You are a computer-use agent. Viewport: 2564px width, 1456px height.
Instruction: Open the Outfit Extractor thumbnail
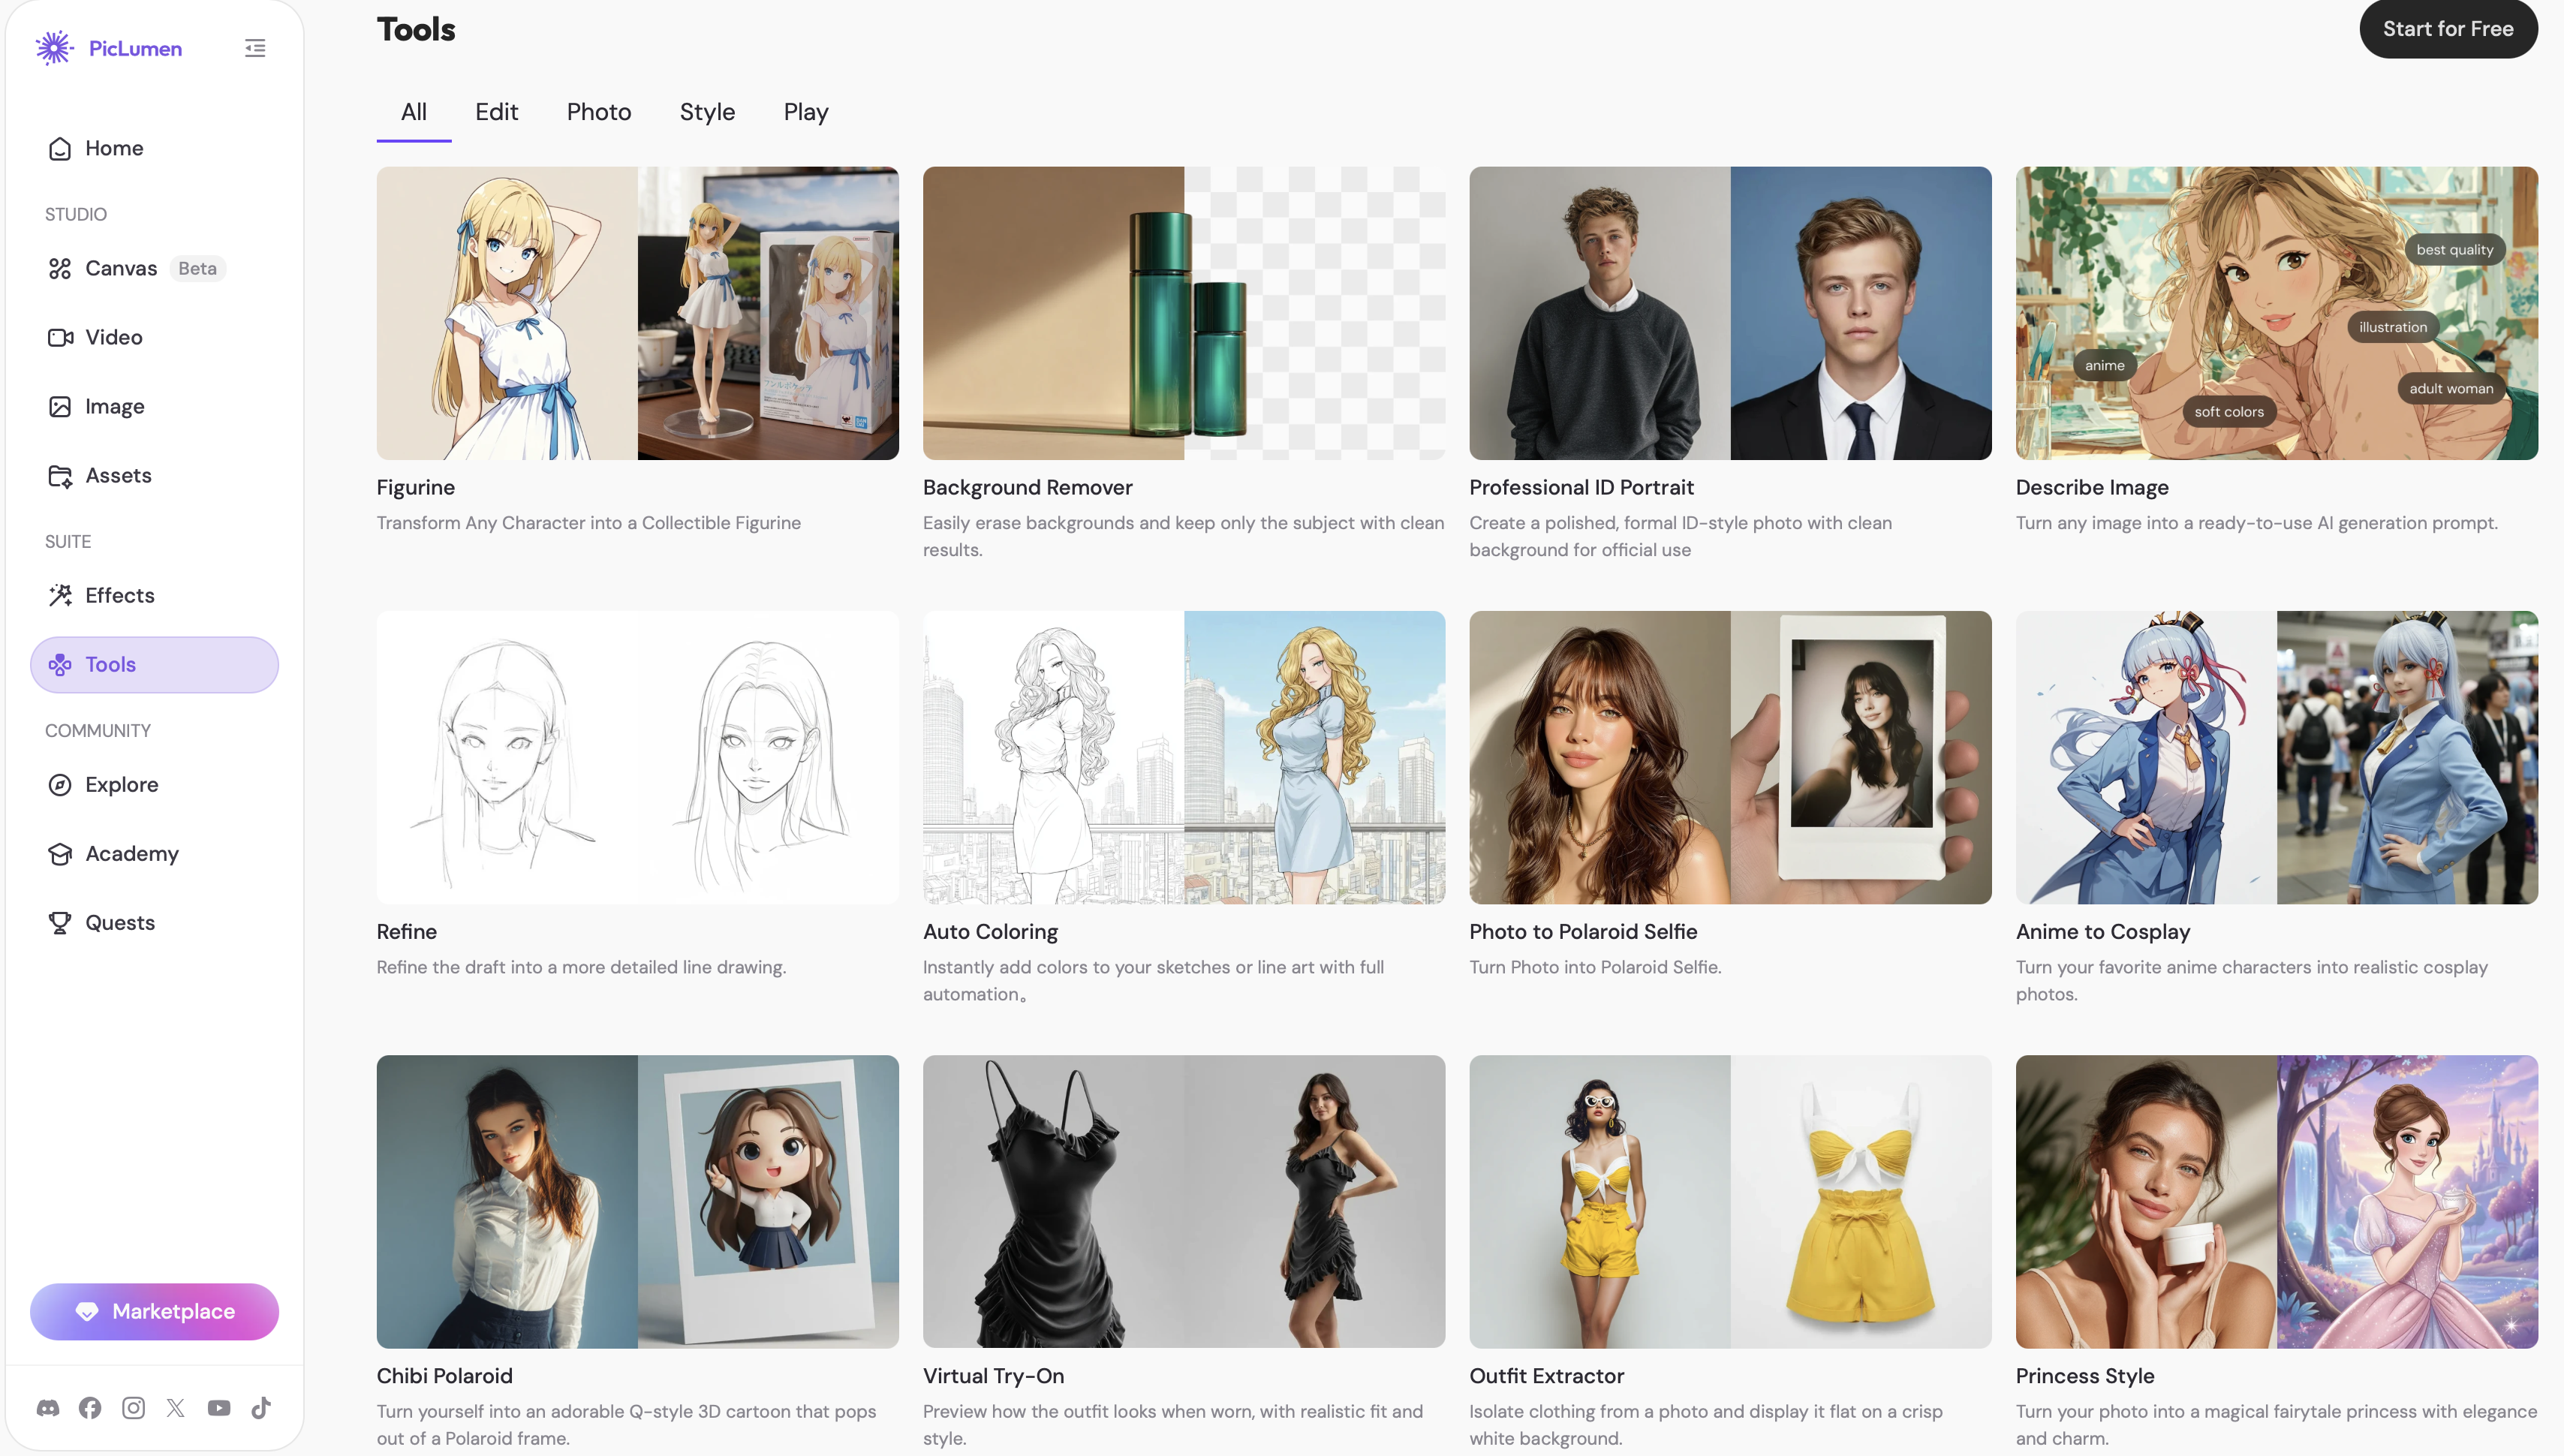coord(1731,1201)
